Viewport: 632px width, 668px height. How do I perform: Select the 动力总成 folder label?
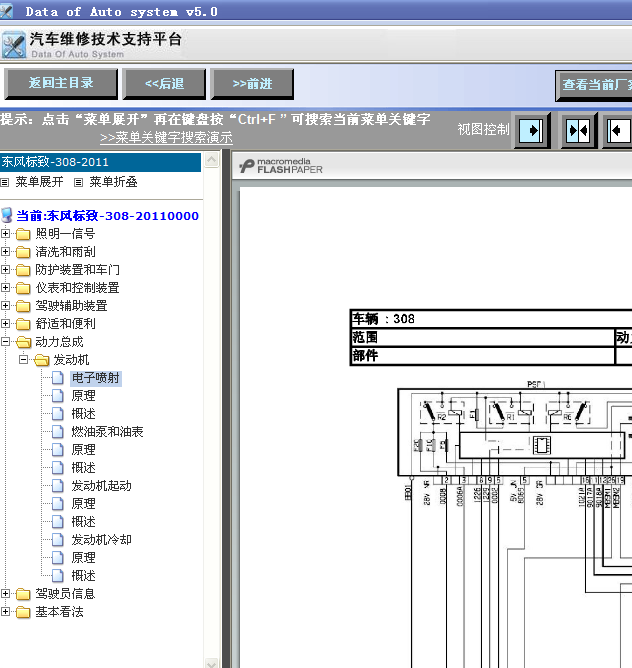point(59,342)
